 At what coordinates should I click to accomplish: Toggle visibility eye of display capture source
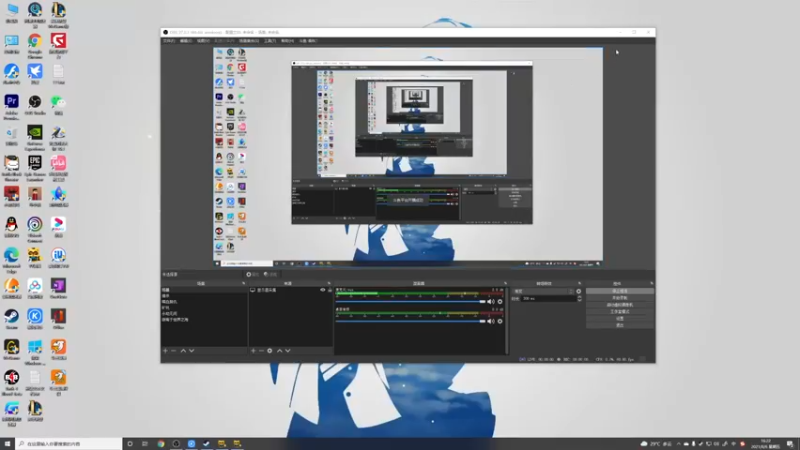click(322, 290)
